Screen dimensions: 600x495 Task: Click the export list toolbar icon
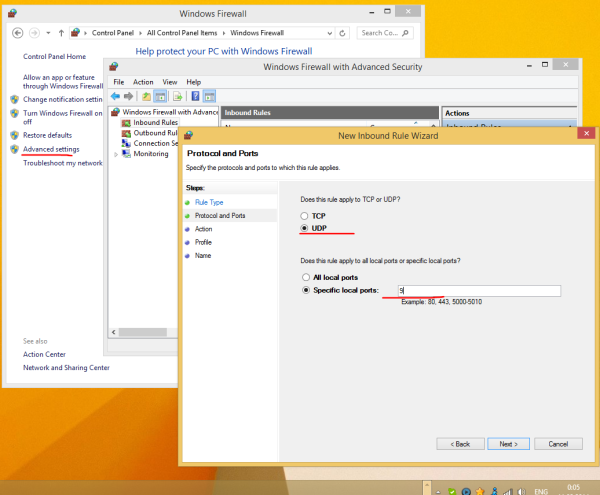coord(176,96)
